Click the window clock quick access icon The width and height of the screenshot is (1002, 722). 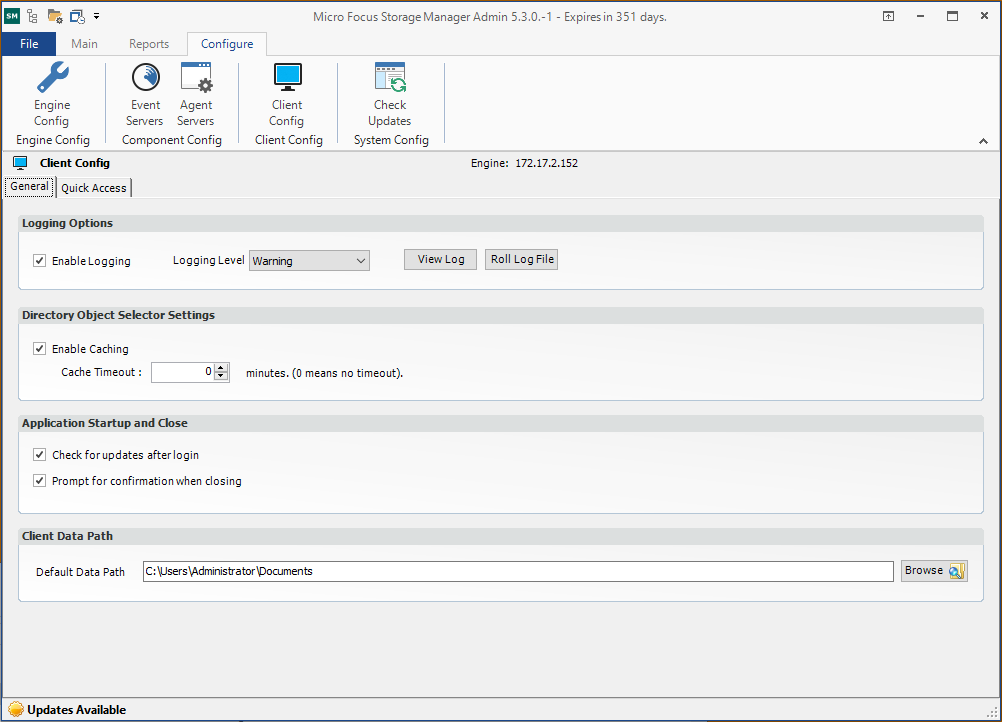click(77, 16)
